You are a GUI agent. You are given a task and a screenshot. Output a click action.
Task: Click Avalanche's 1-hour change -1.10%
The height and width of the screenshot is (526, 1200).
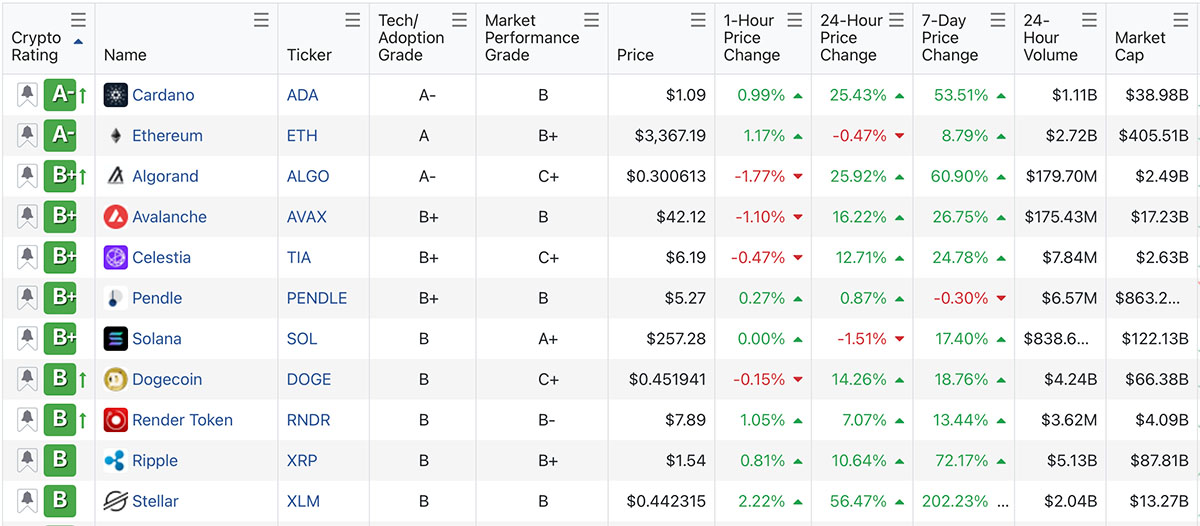coord(760,217)
